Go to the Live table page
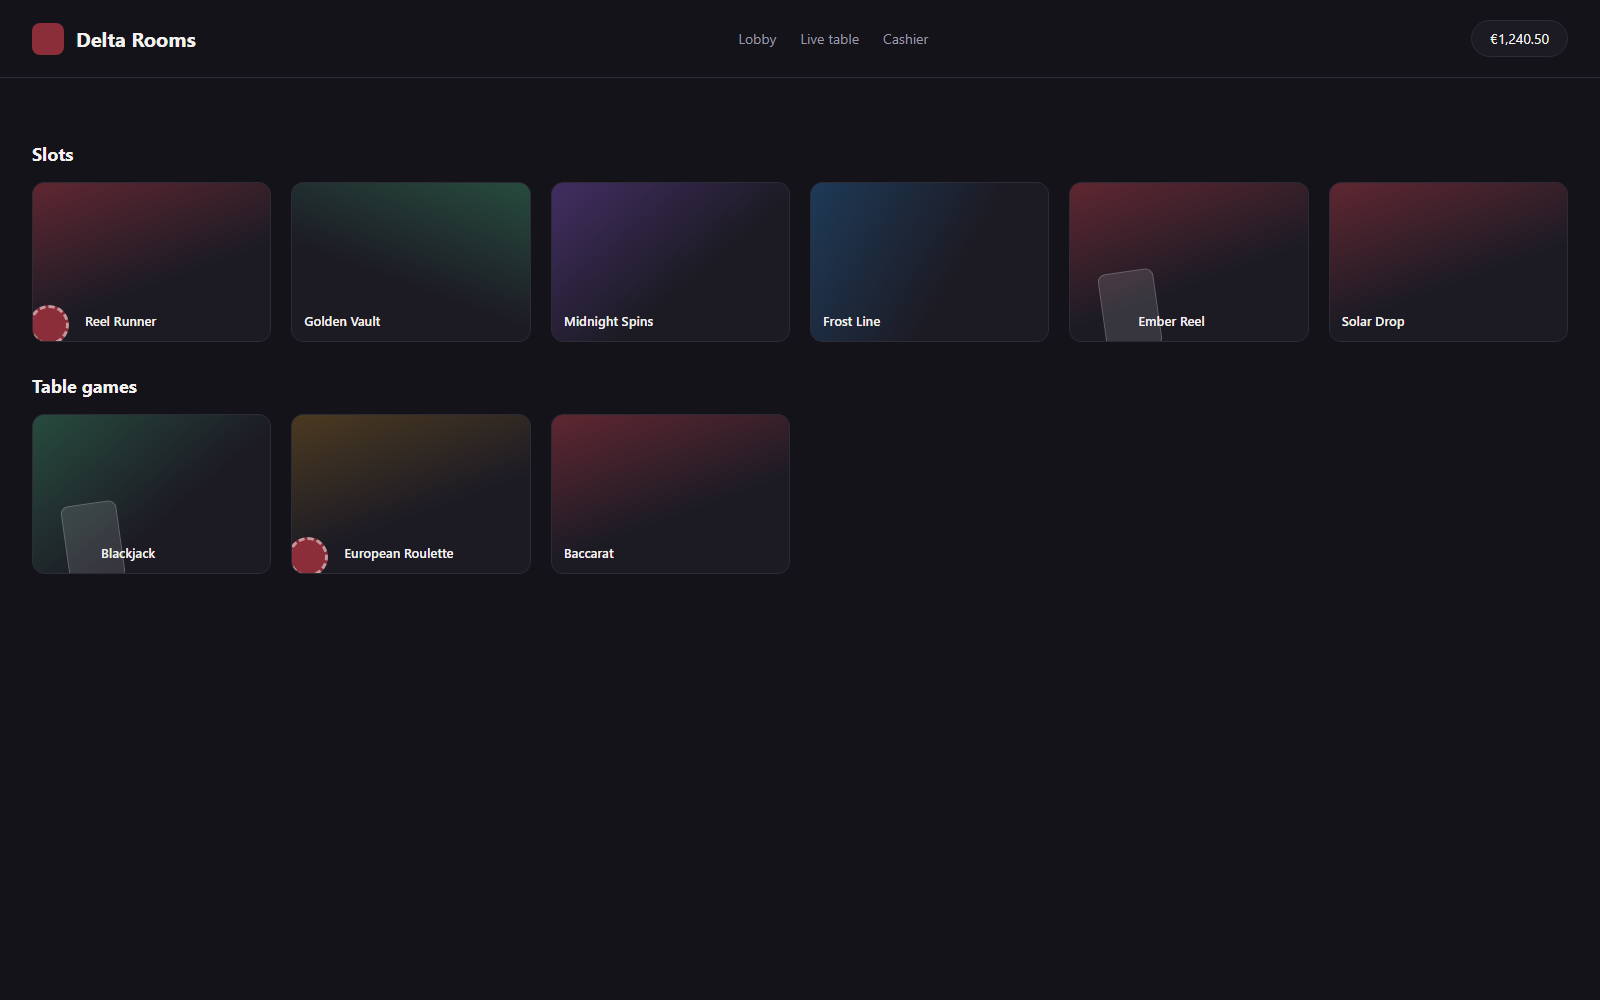Screen dimensions: 1600x1000 (x=829, y=39)
